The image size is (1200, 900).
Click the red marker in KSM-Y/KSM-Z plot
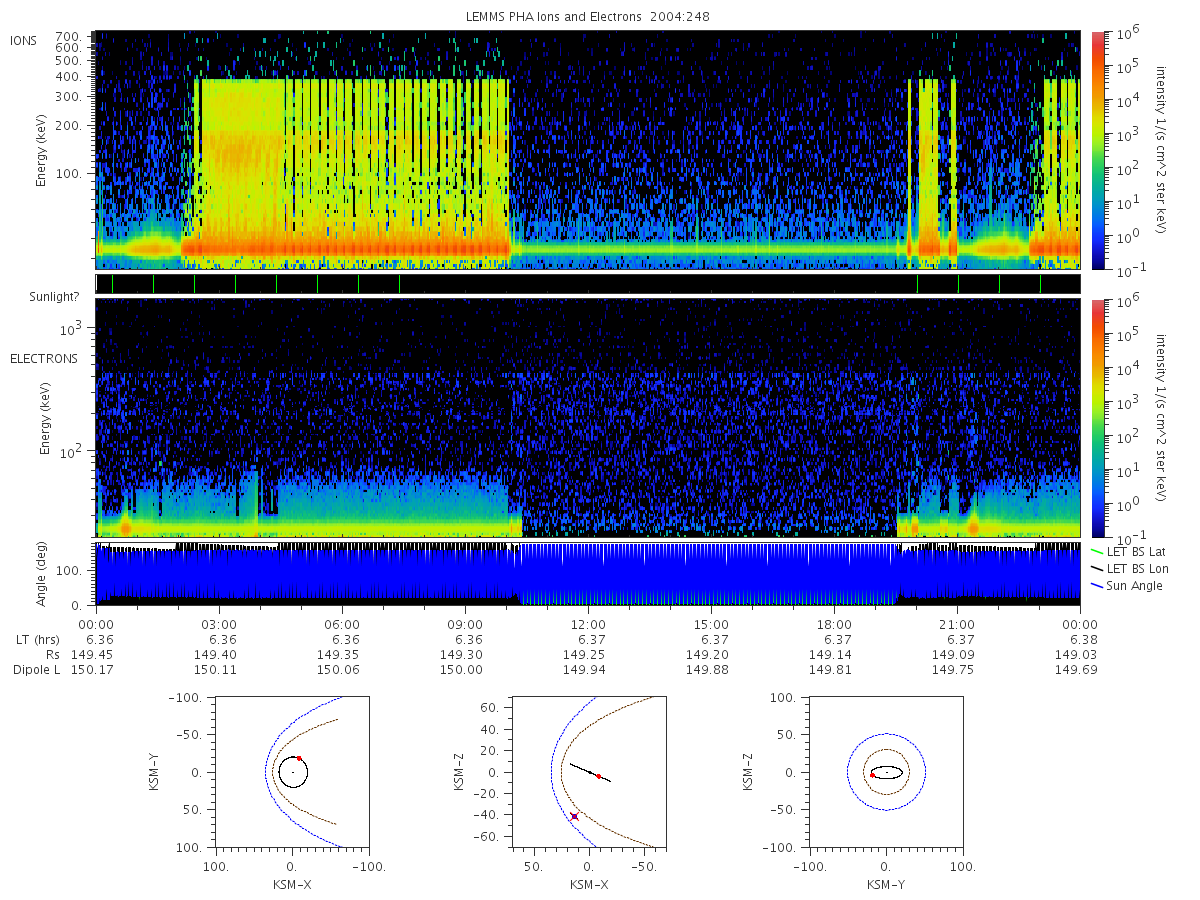tap(873, 775)
